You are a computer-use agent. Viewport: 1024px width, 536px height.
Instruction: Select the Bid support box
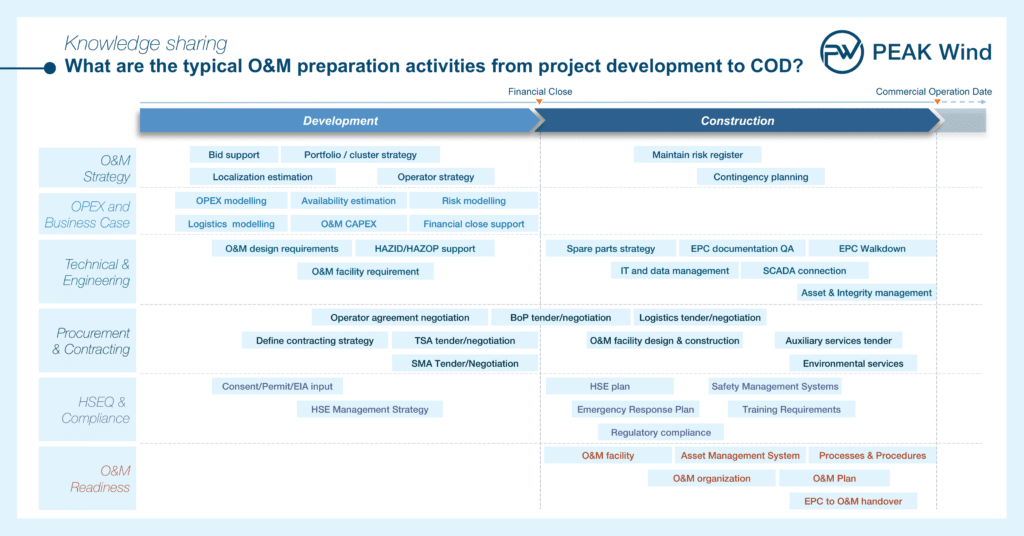pos(234,155)
